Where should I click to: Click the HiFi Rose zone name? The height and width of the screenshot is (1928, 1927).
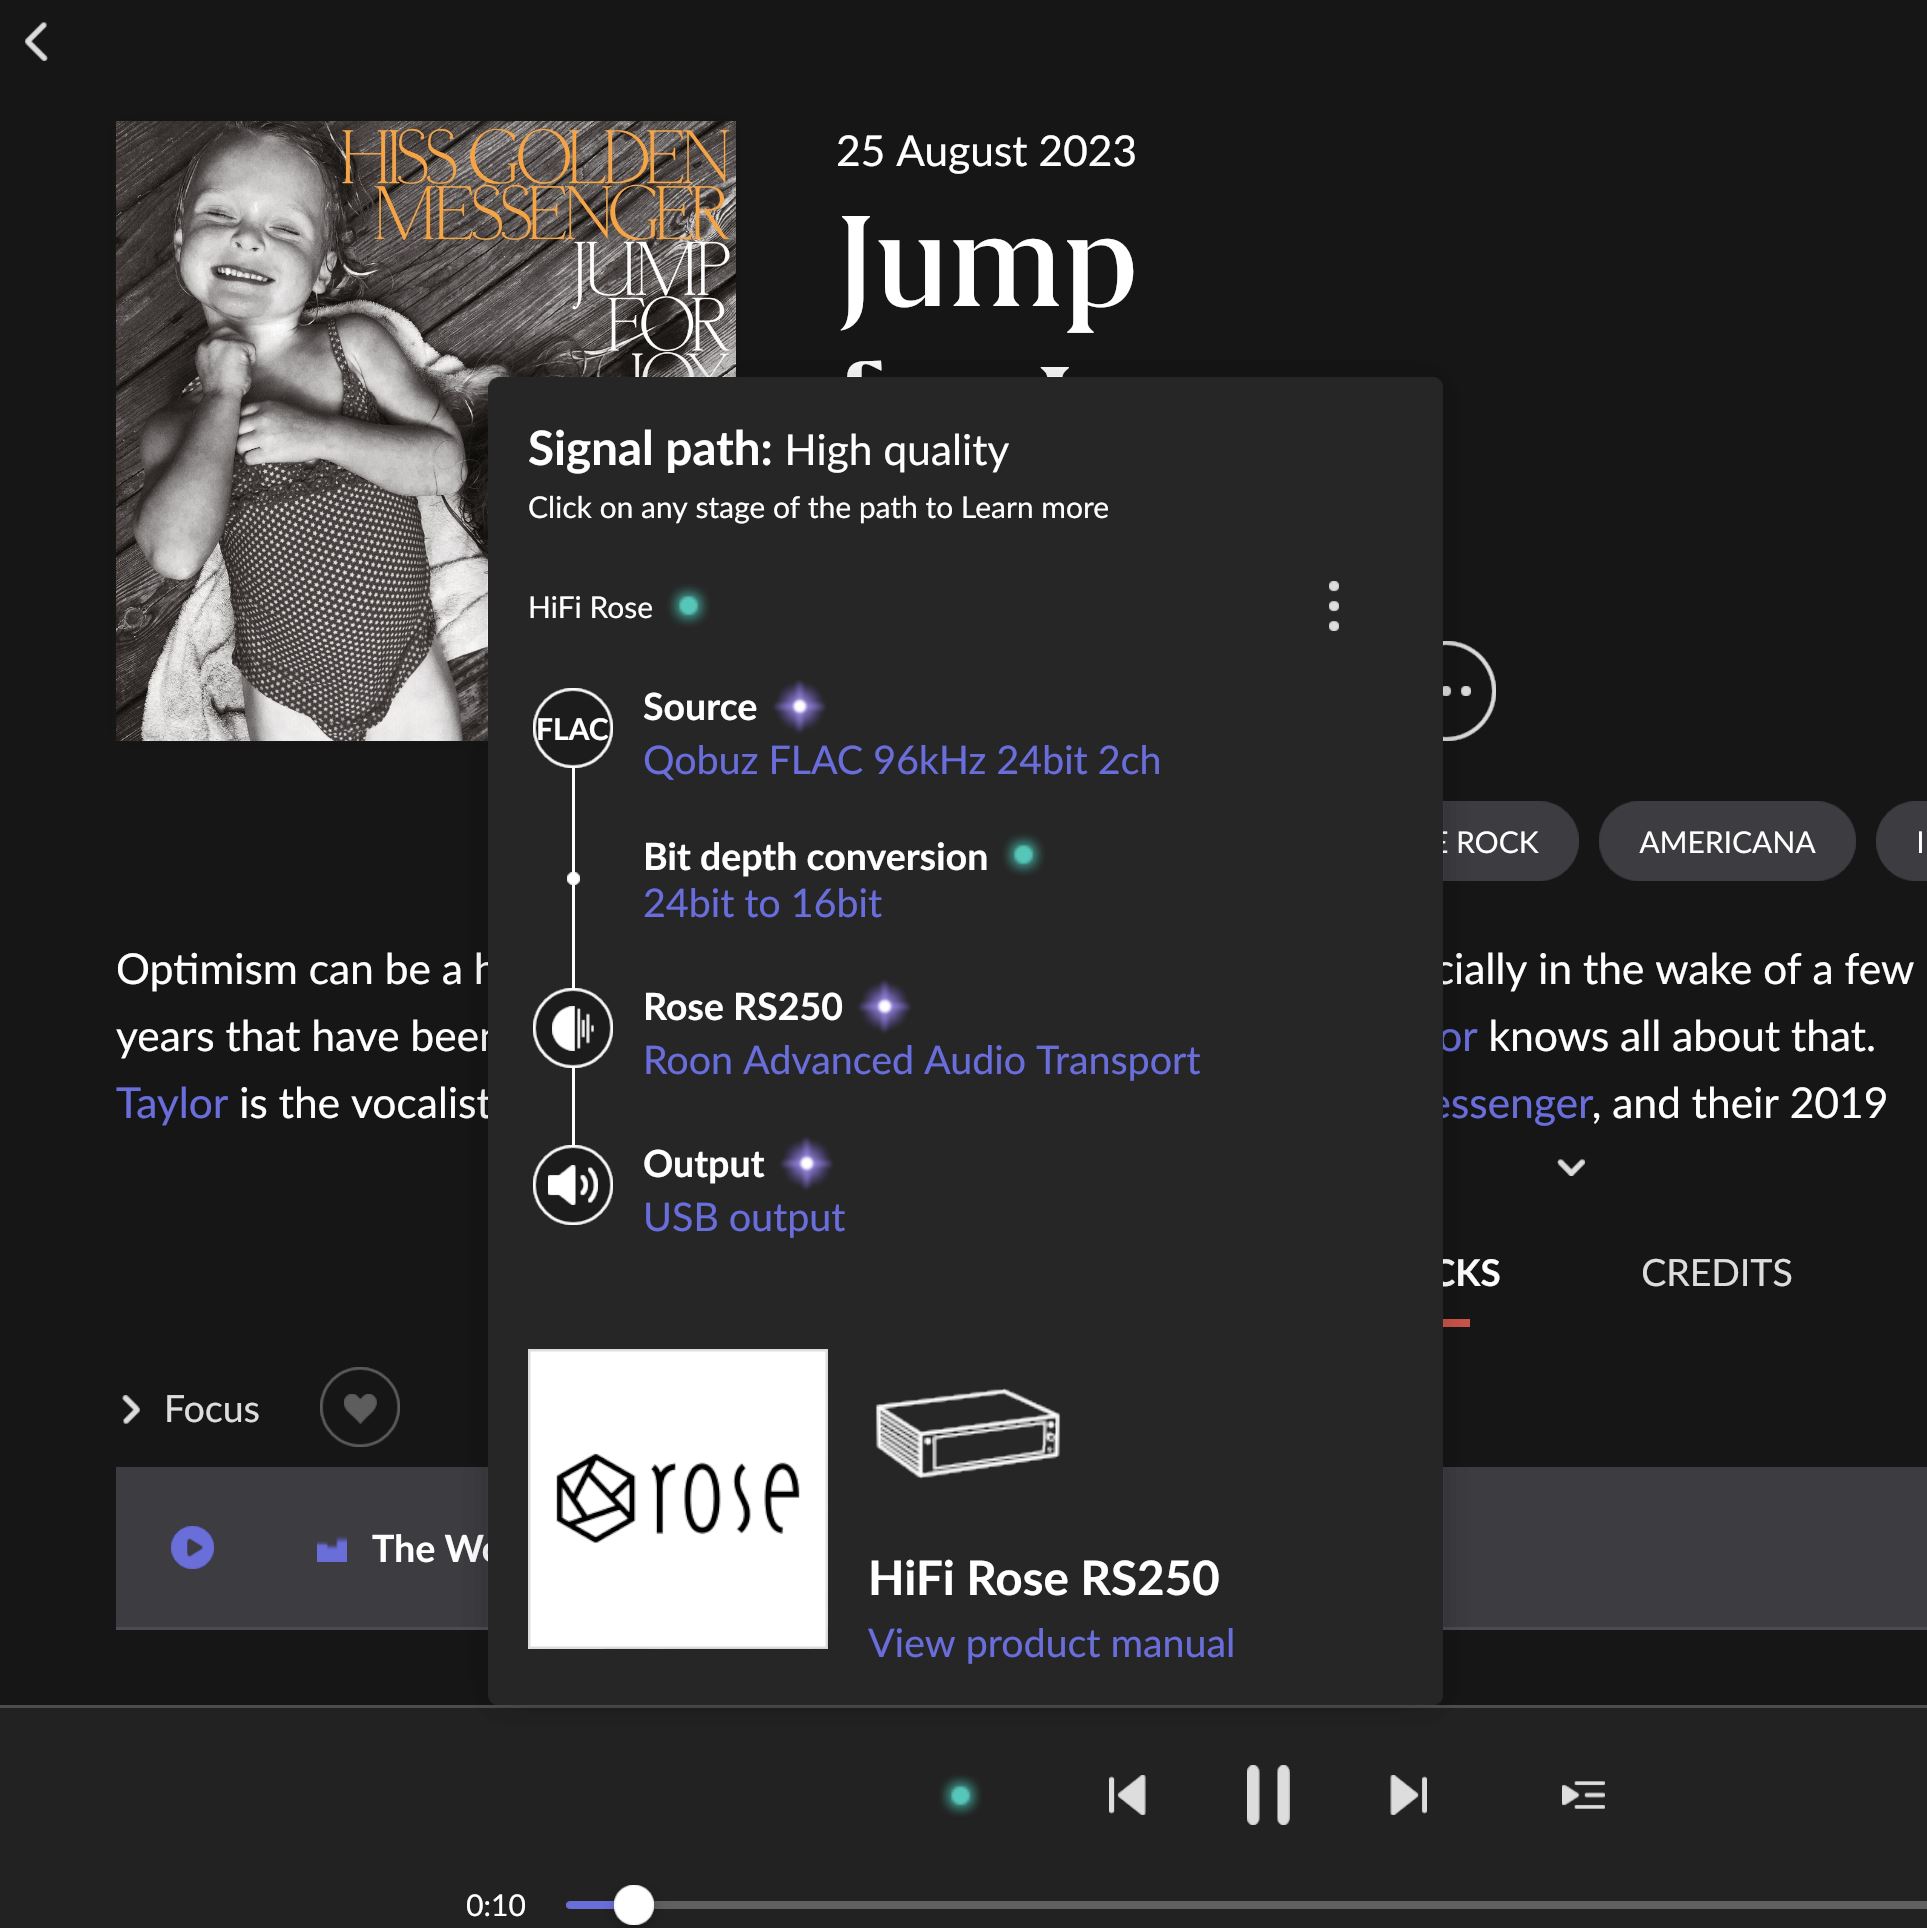(x=590, y=608)
